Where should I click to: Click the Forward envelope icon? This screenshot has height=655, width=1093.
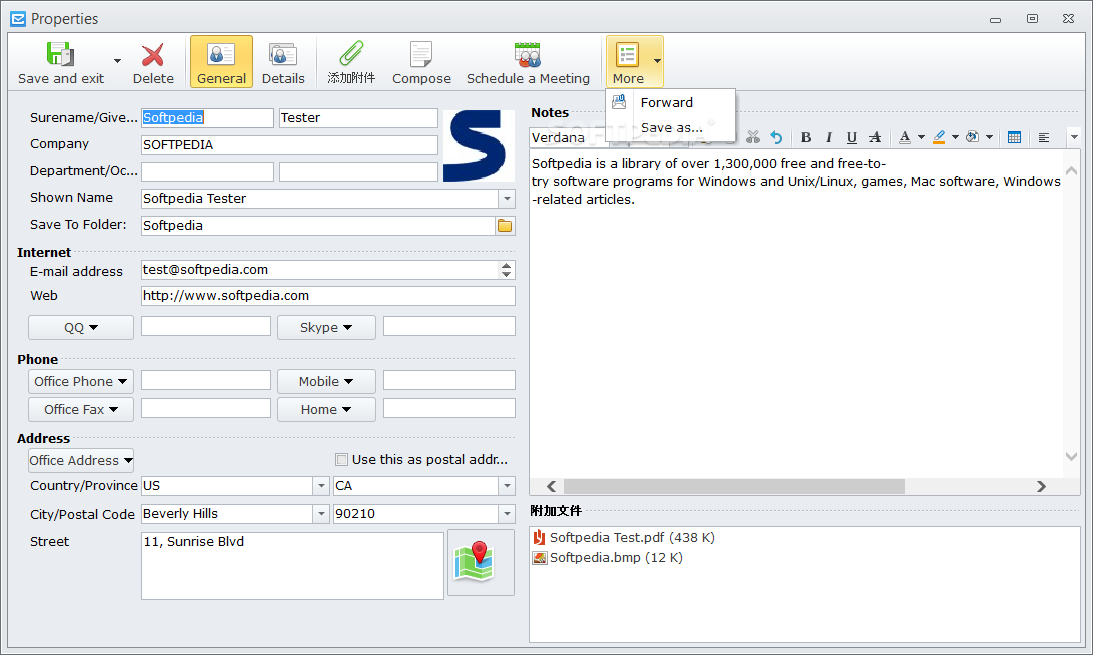pos(619,102)
